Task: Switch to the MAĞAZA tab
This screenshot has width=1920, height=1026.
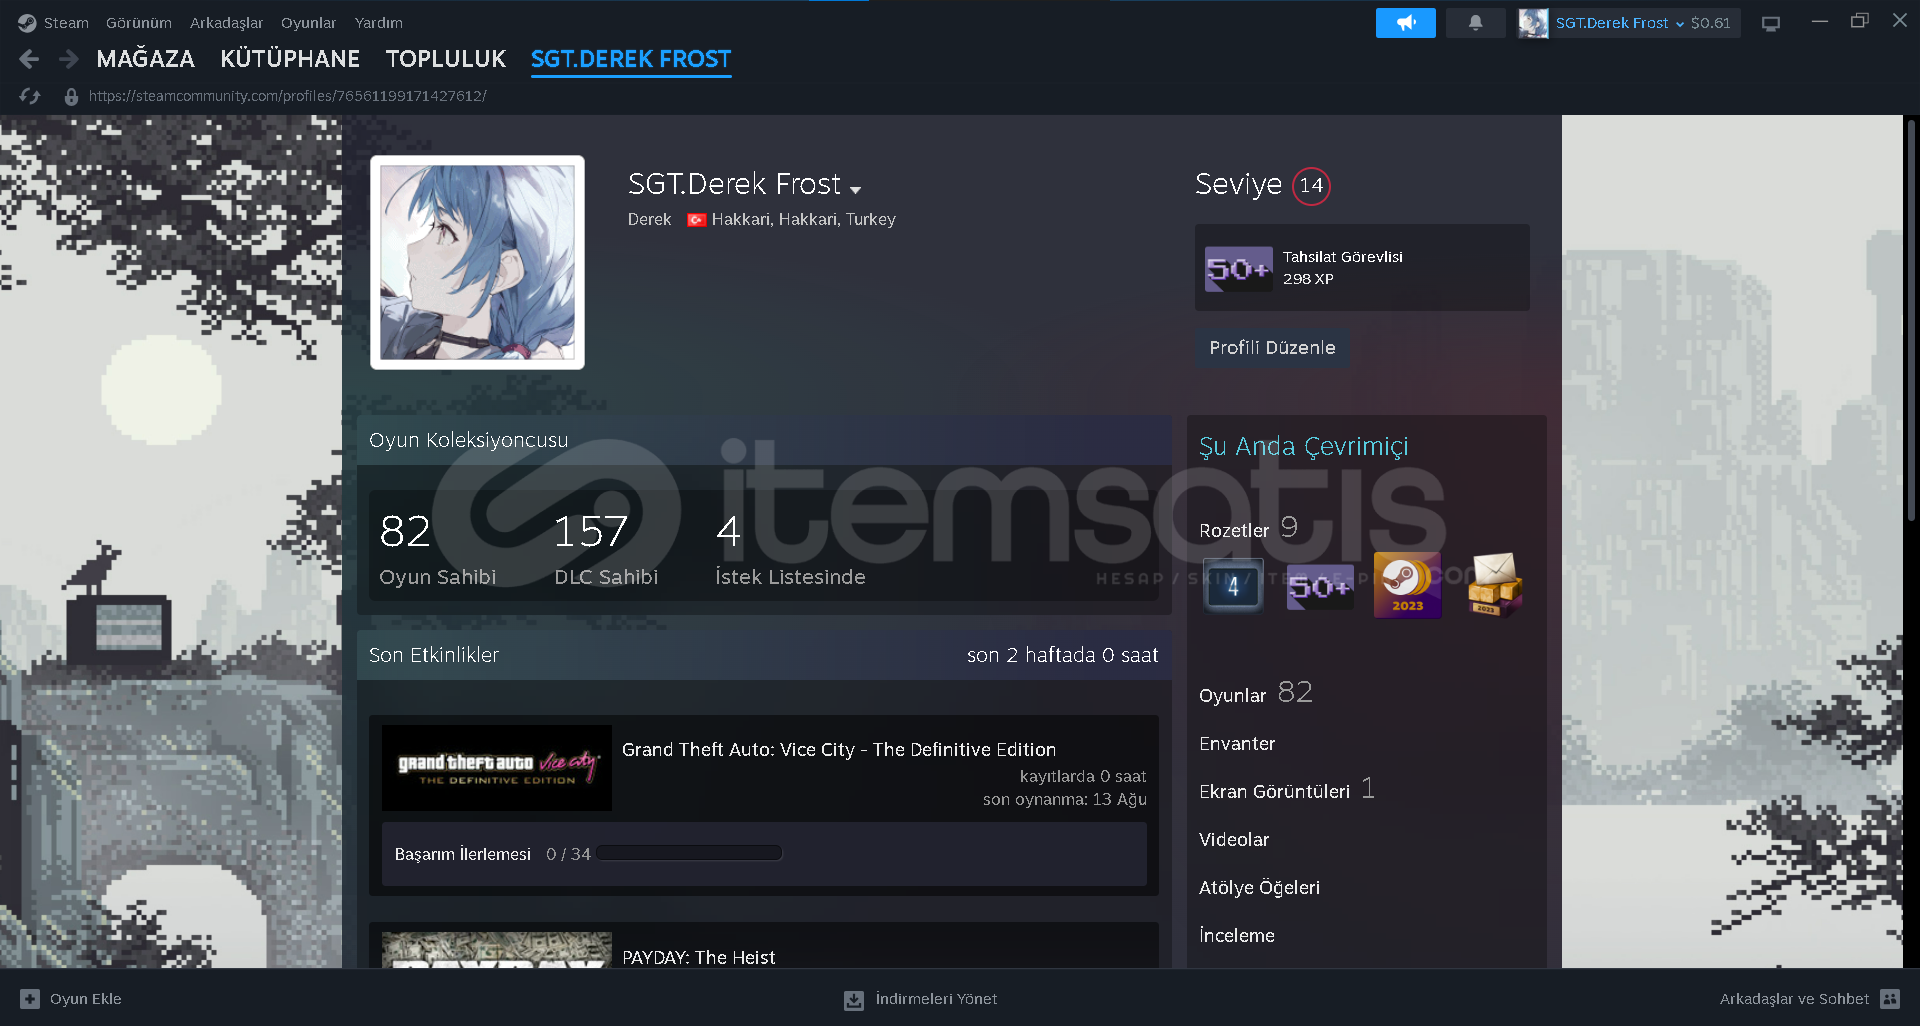Action: [x=146, y=59]
